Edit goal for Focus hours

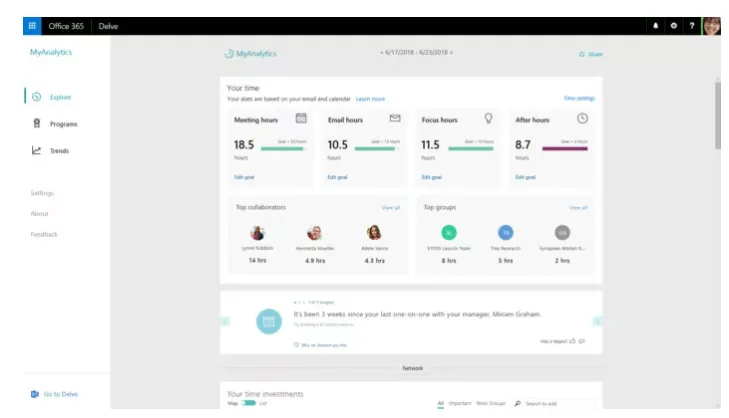tap(431, 177)
